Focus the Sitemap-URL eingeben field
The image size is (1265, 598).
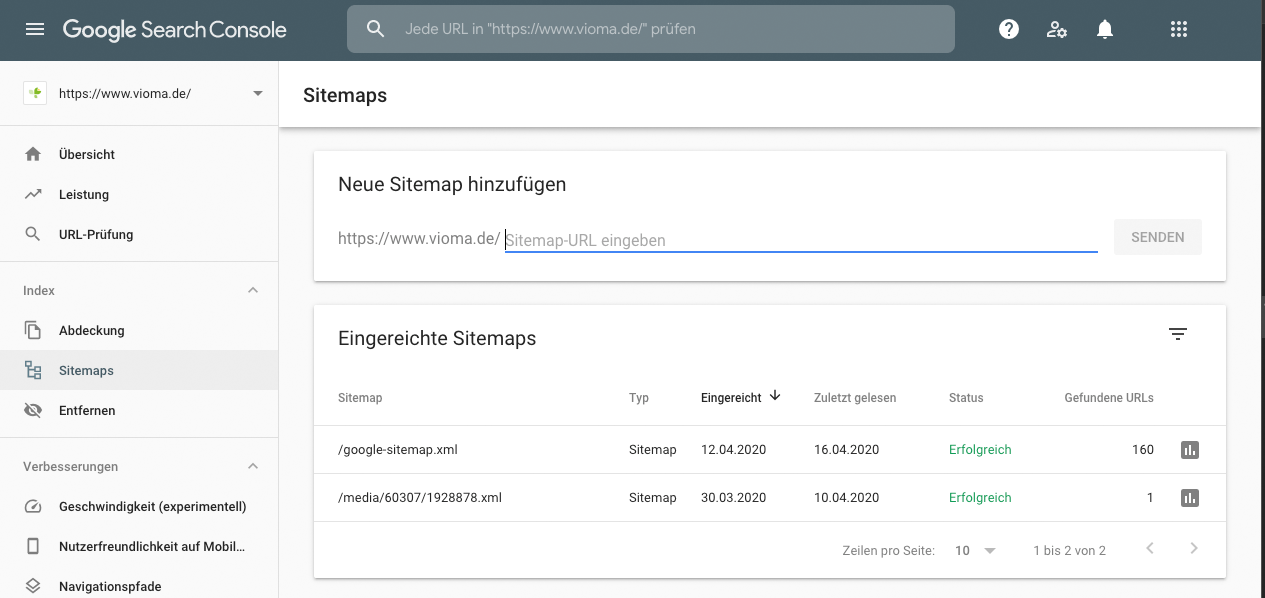click(x=801, y=240)
